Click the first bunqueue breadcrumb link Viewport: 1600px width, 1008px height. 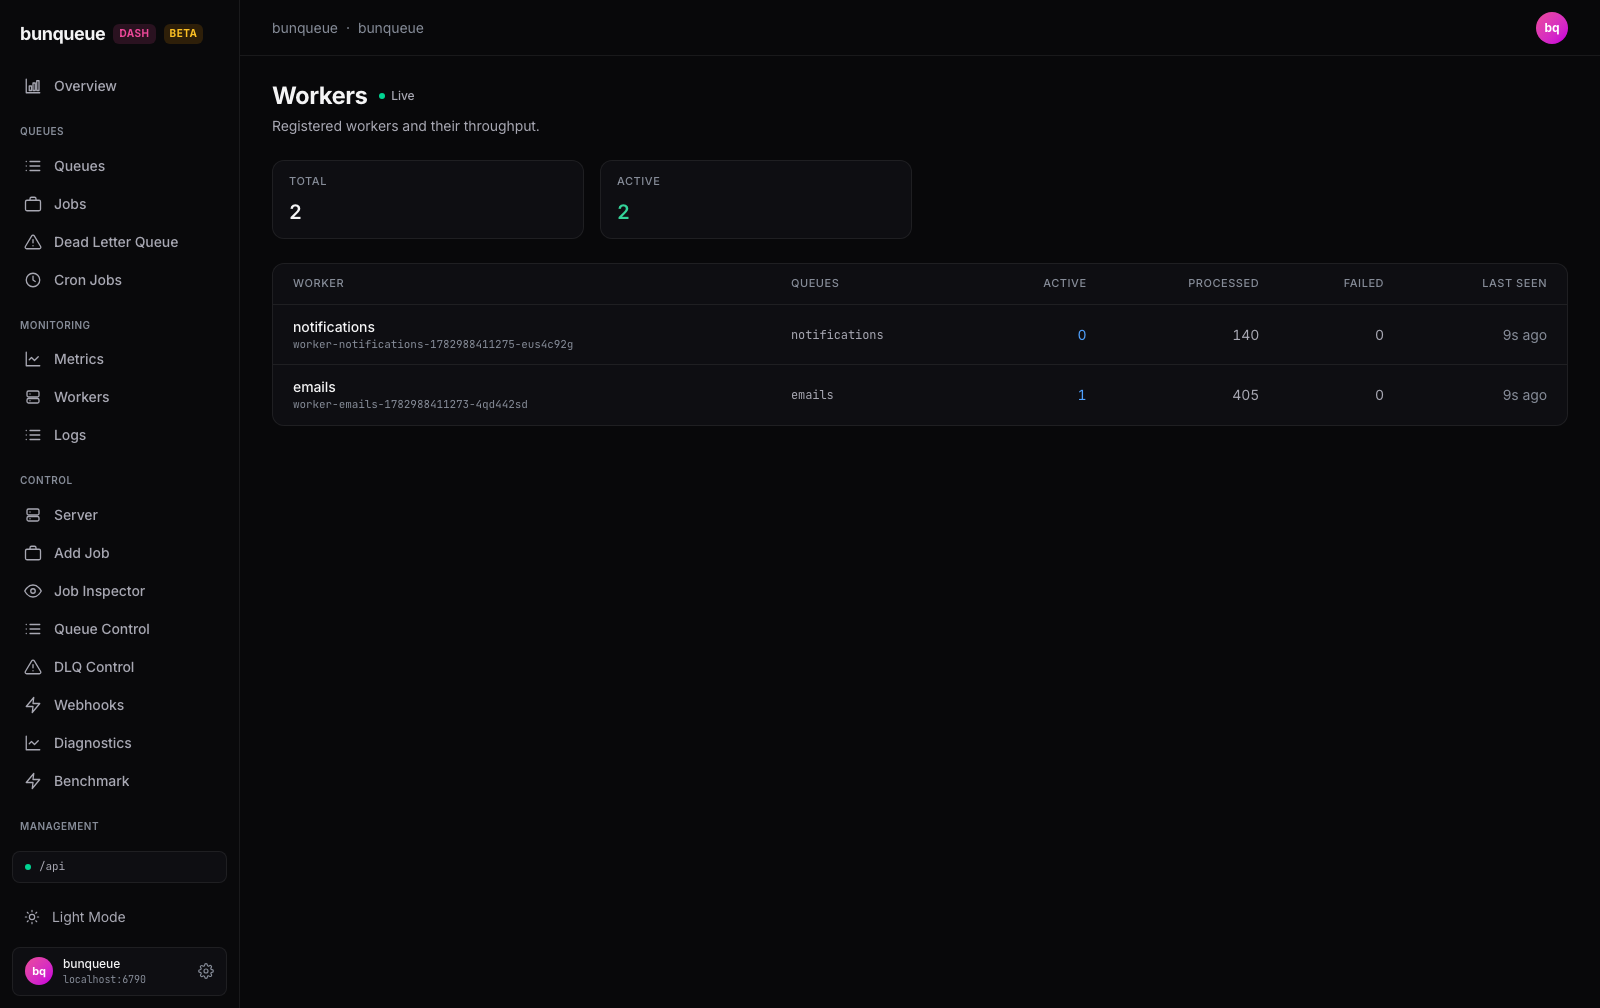pos(305,28)
